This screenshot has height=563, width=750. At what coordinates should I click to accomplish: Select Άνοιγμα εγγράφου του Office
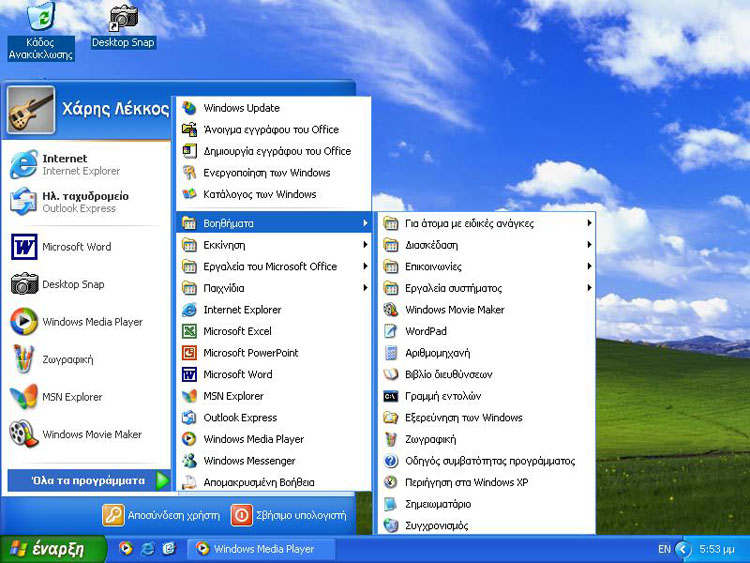(274, 130)
